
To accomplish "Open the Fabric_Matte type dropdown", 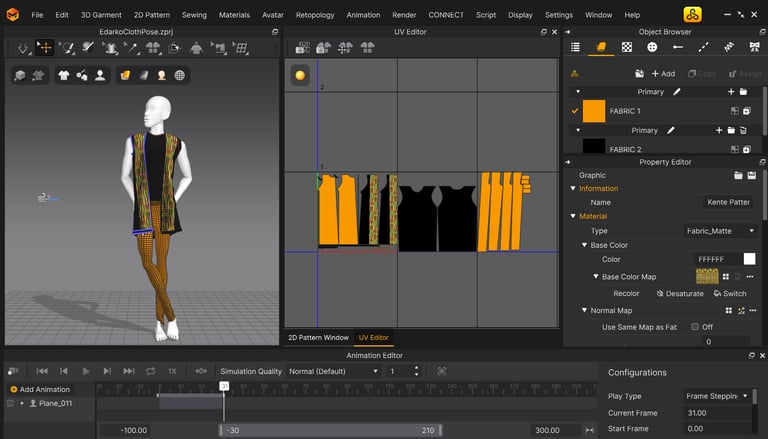I will tap(719, 231).
